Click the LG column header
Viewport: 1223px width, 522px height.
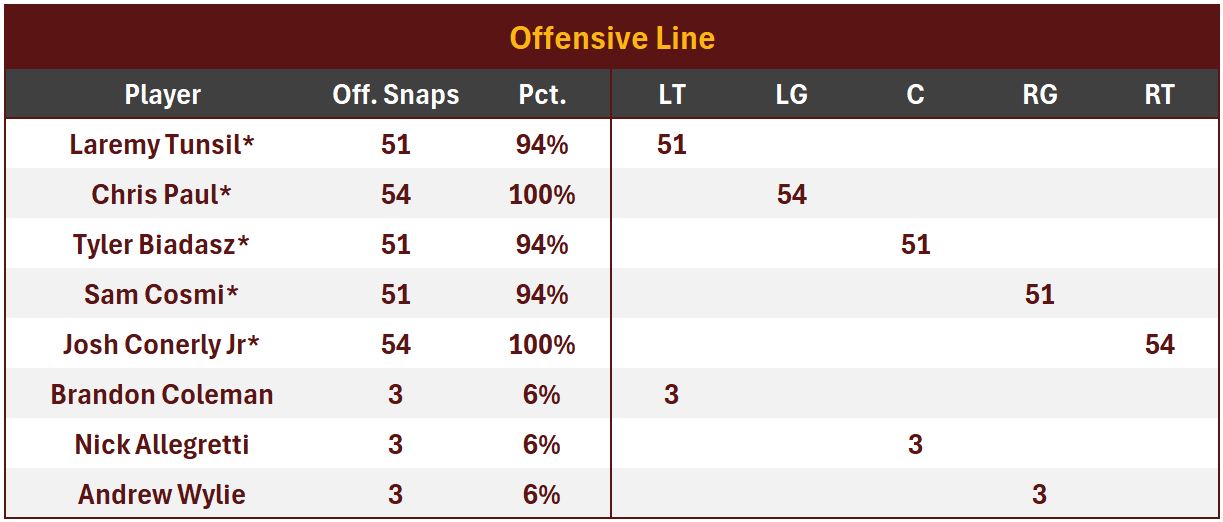(x=791, y=95)
